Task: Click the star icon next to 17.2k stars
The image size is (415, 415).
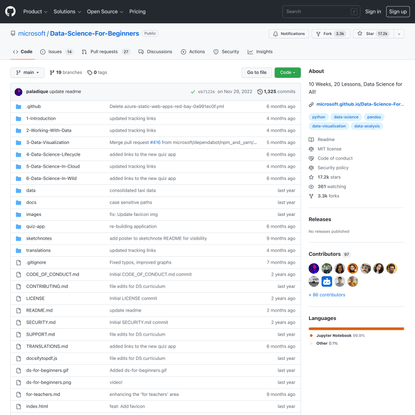Action: click(311, 177)
